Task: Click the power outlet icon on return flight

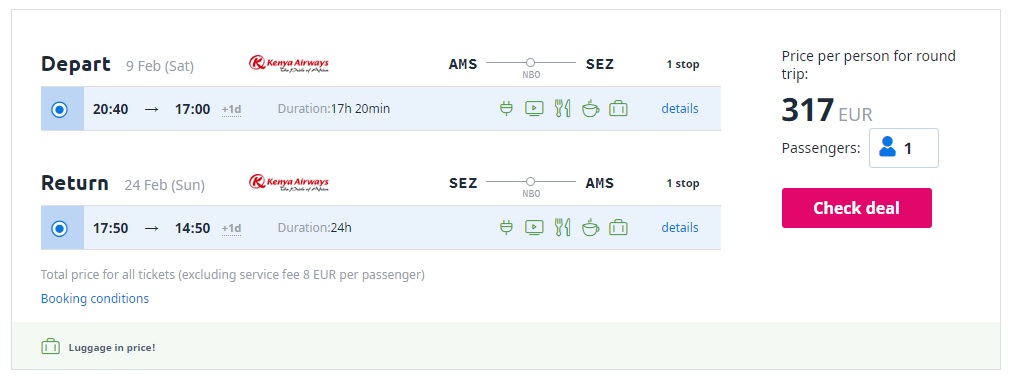Action: click(x=506, y=227)
